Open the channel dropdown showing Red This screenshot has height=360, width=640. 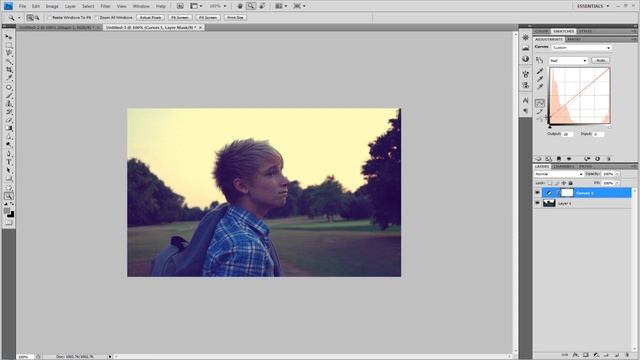569,60
